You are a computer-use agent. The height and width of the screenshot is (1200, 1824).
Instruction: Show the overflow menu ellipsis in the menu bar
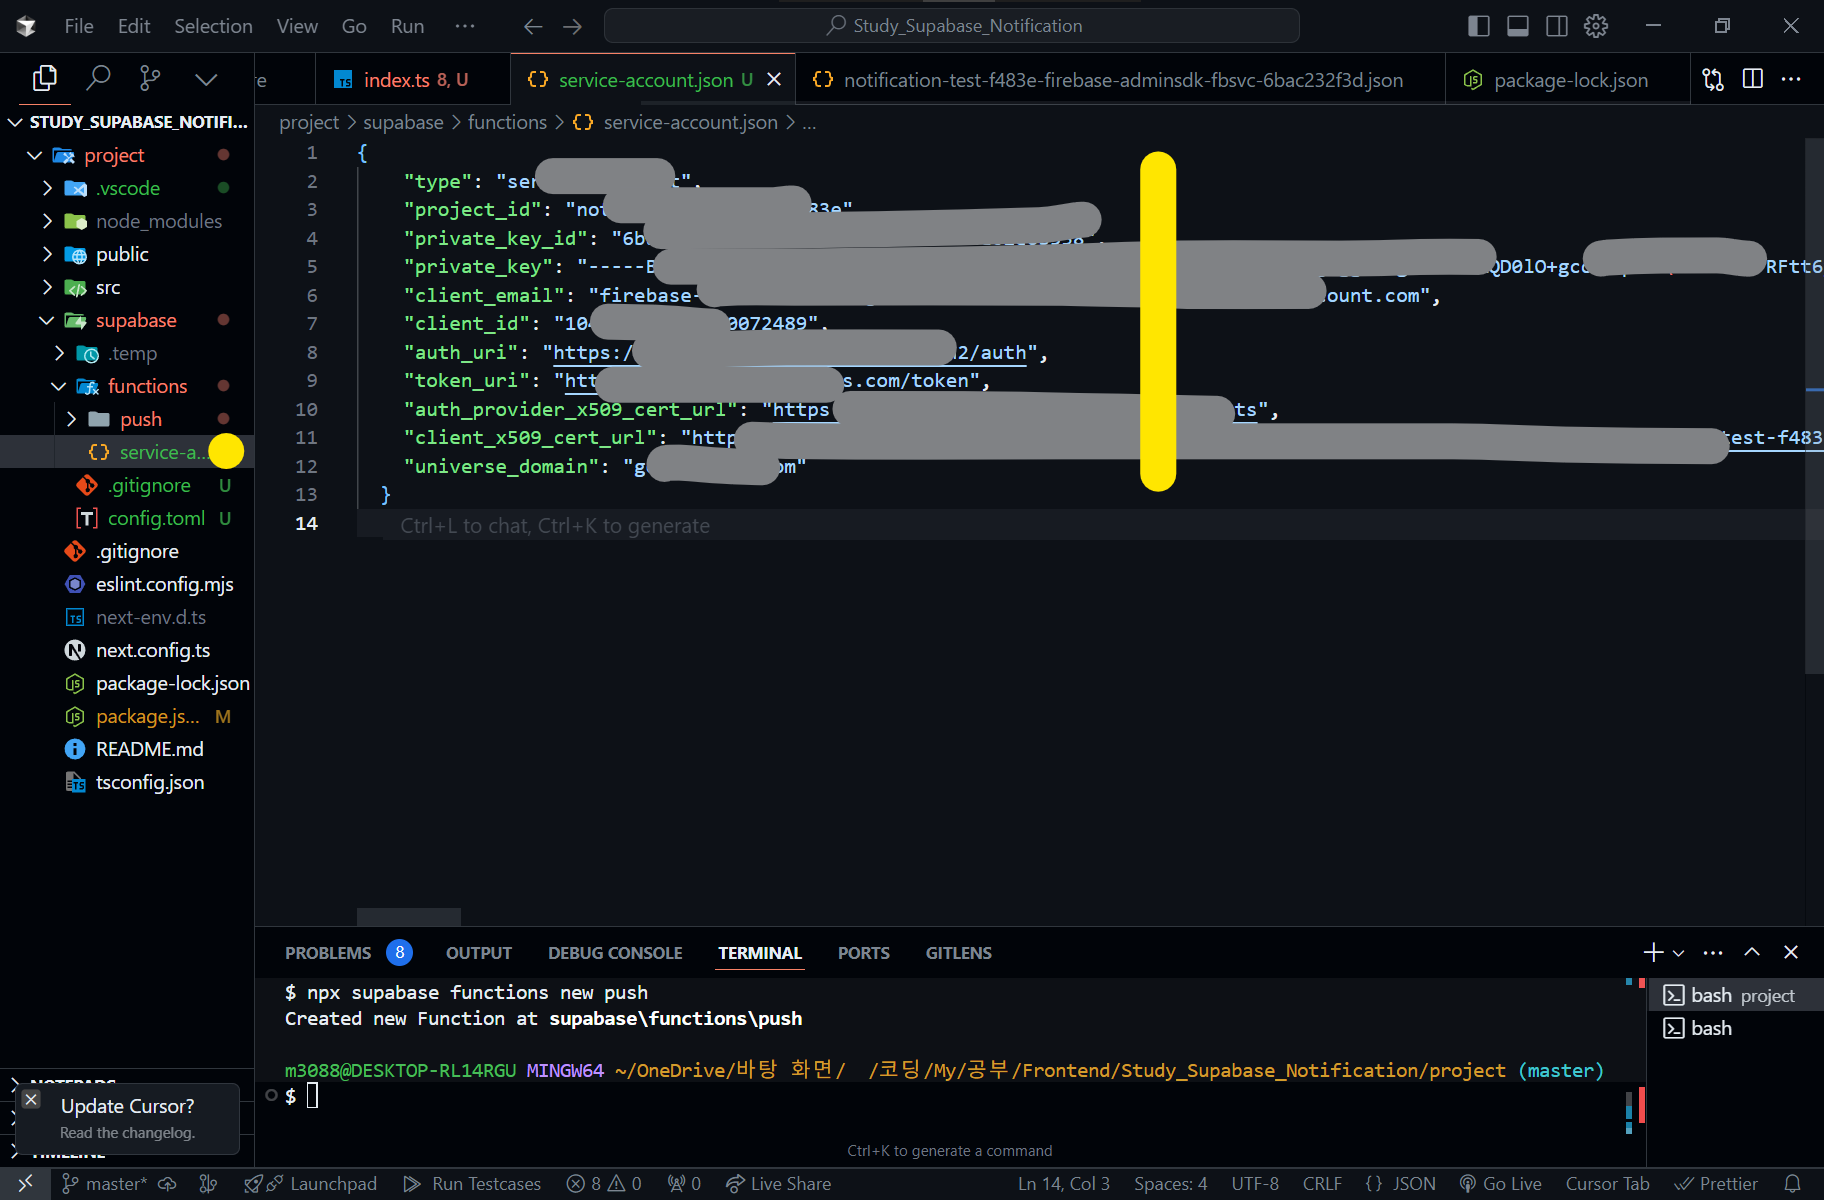click(465, 26)
